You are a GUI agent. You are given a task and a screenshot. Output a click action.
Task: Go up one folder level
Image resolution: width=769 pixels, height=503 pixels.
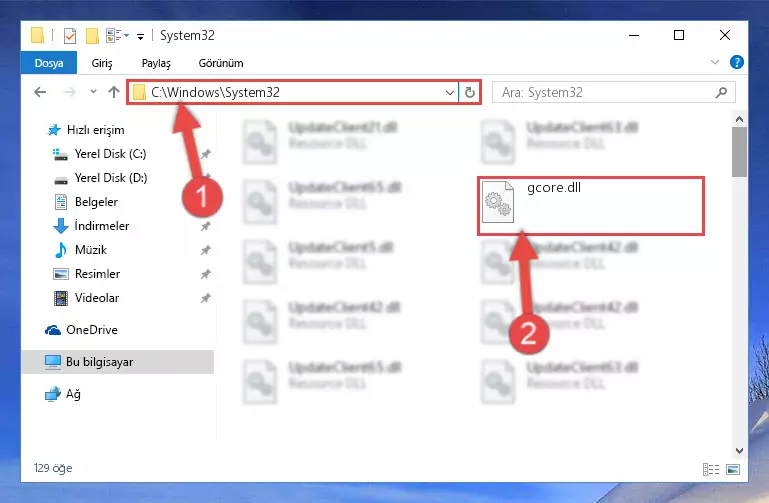click(114, 92)
